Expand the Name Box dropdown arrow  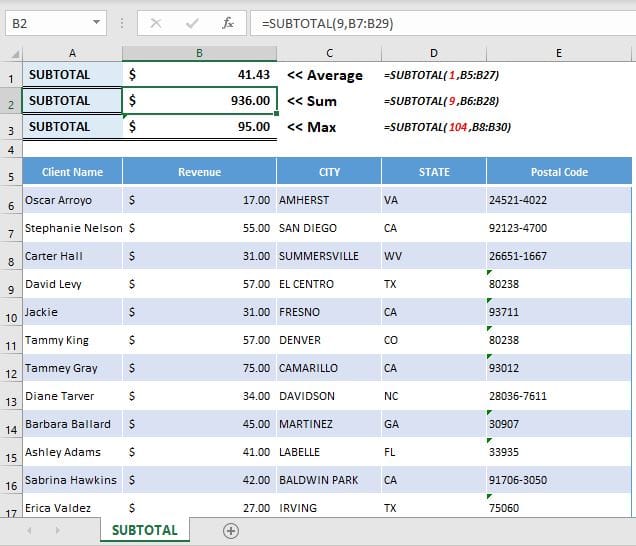coord(97,22)
